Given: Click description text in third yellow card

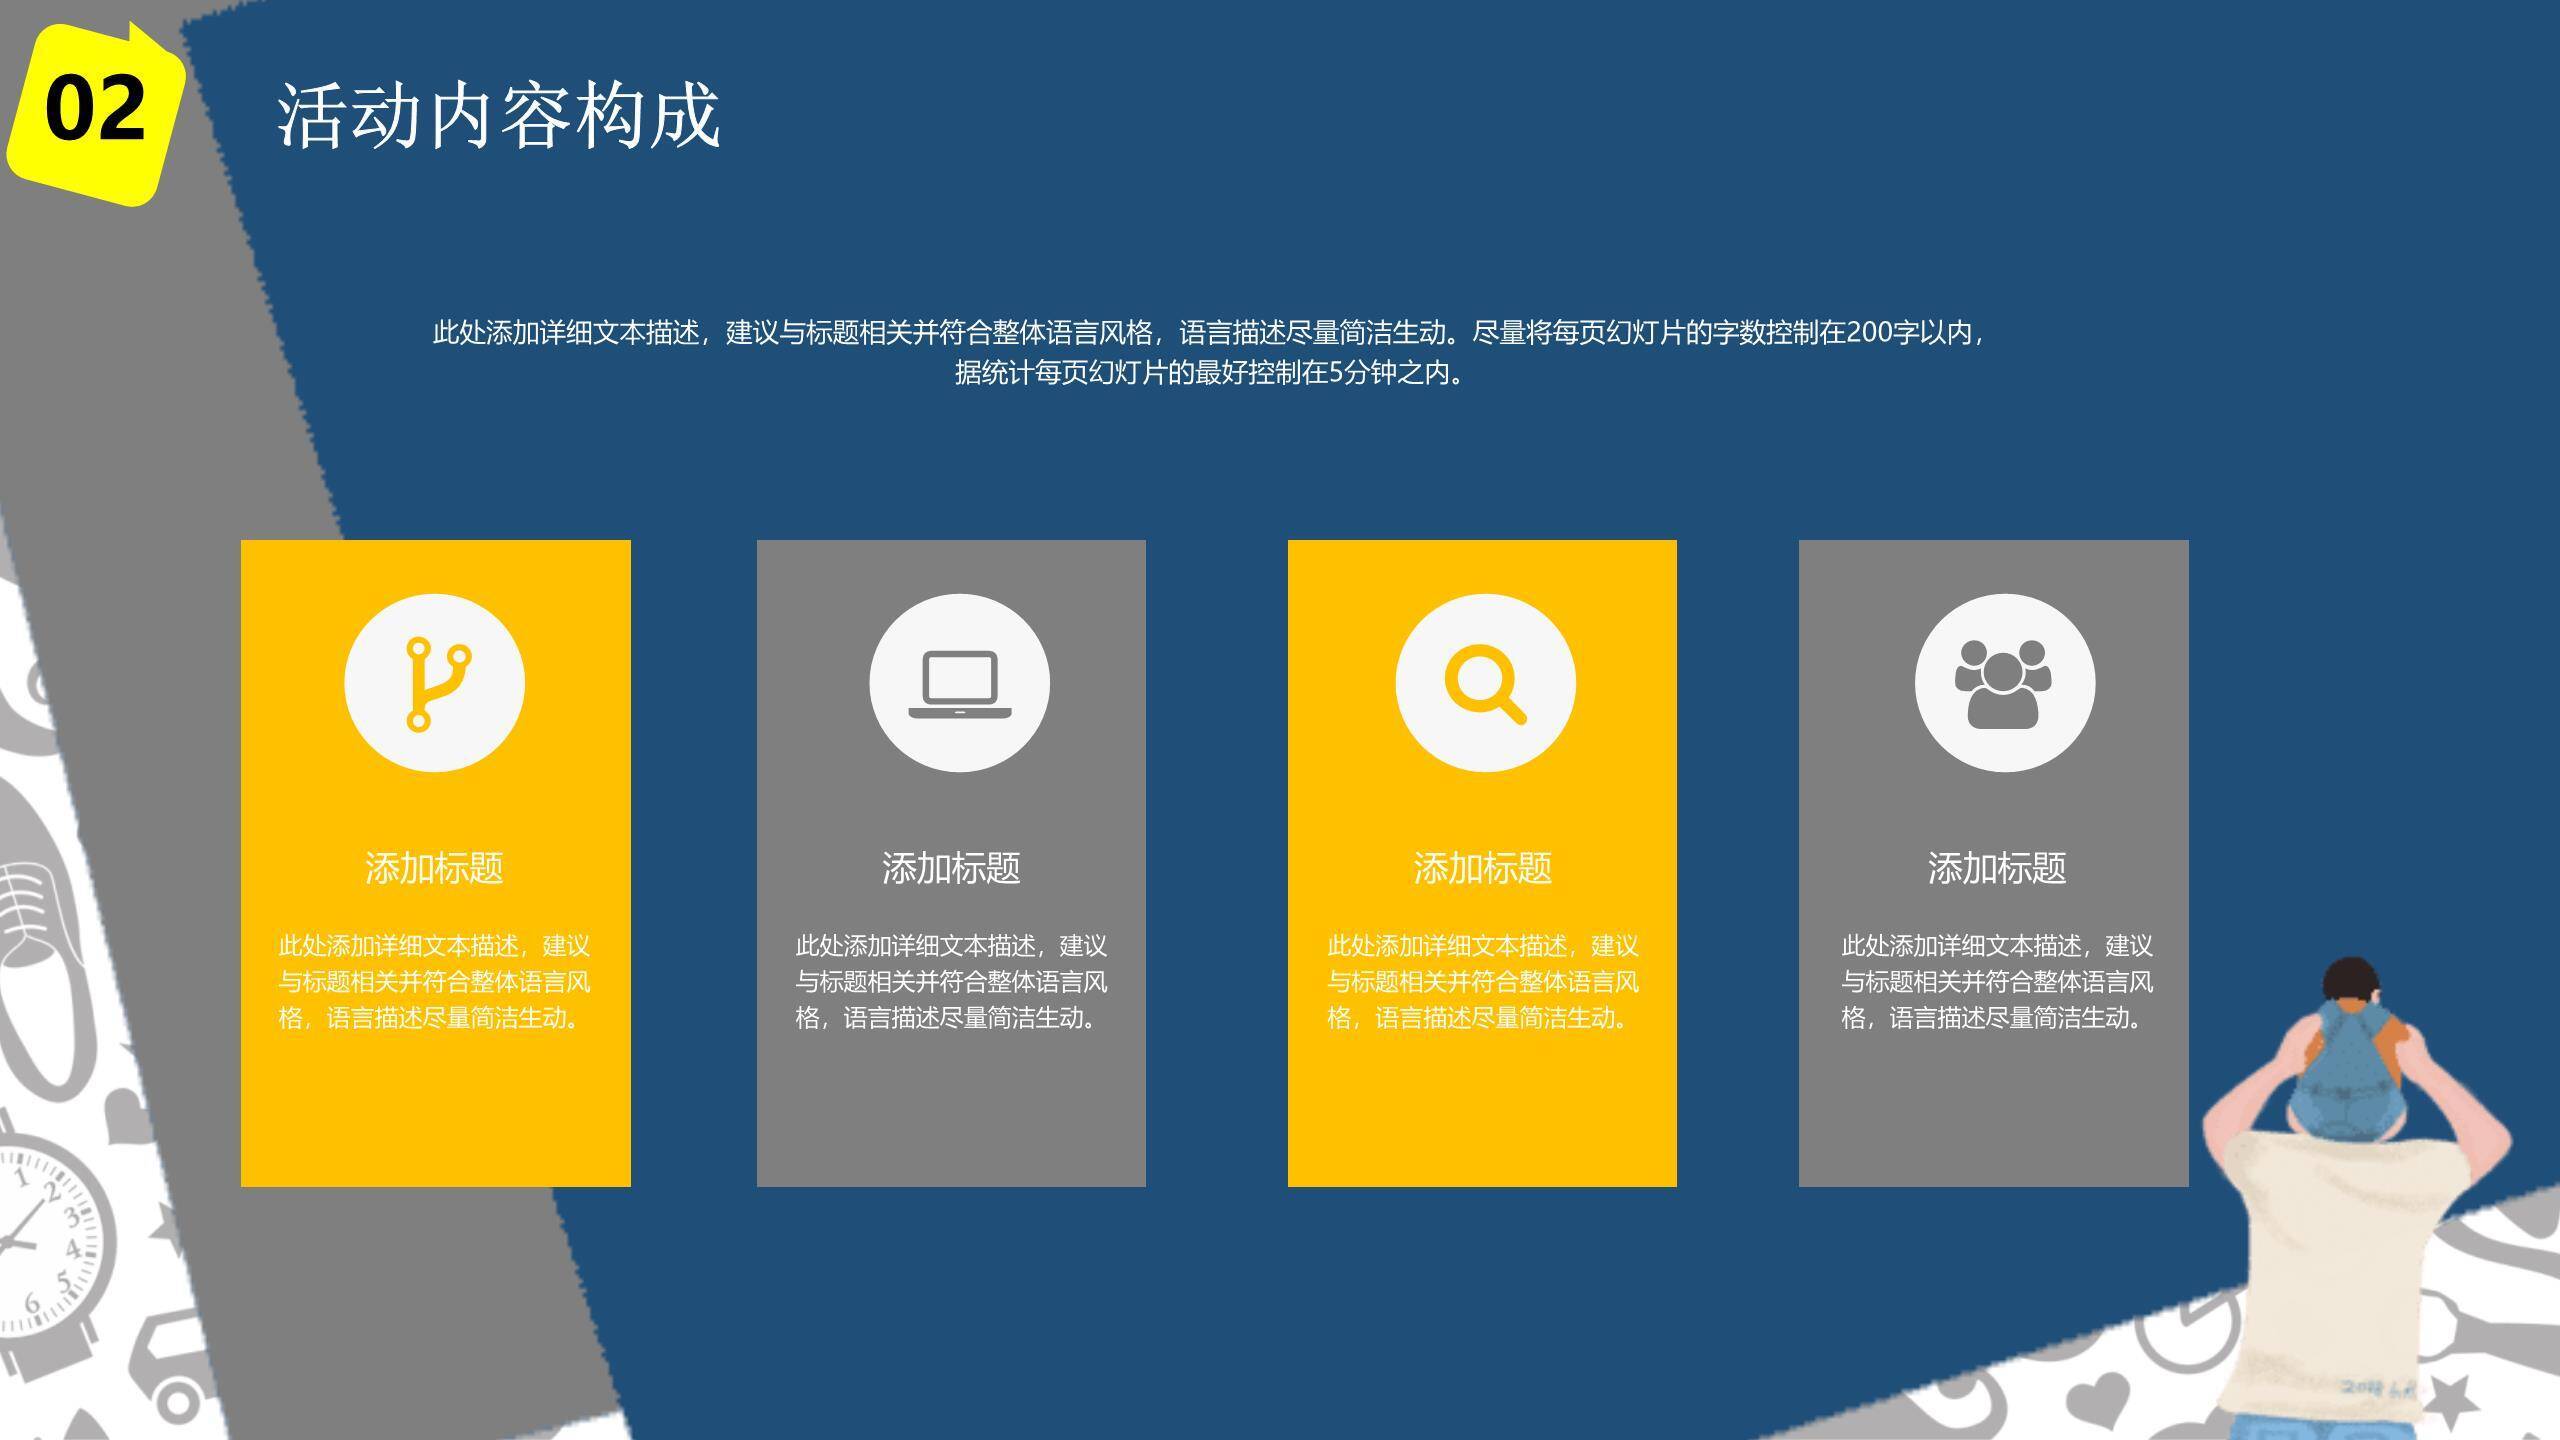Looking at the screenshot, I should [x=1482, y=981].
